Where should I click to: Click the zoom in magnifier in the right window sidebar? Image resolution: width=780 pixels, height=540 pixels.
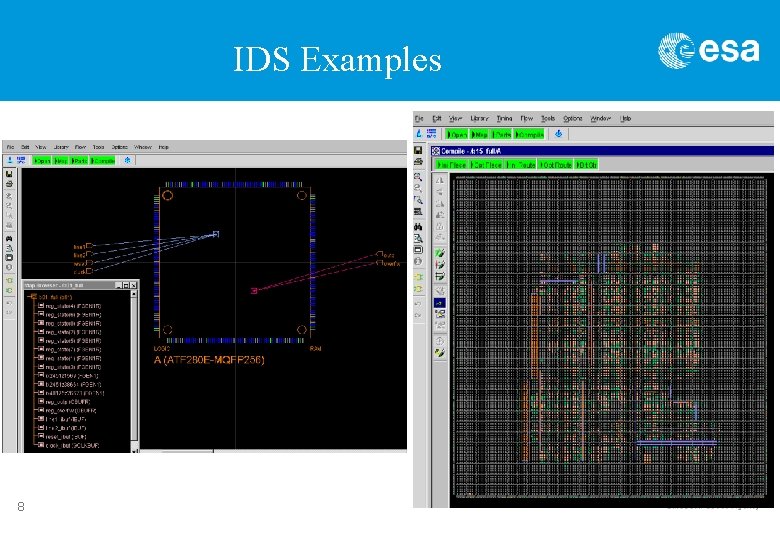click(418, 177)
